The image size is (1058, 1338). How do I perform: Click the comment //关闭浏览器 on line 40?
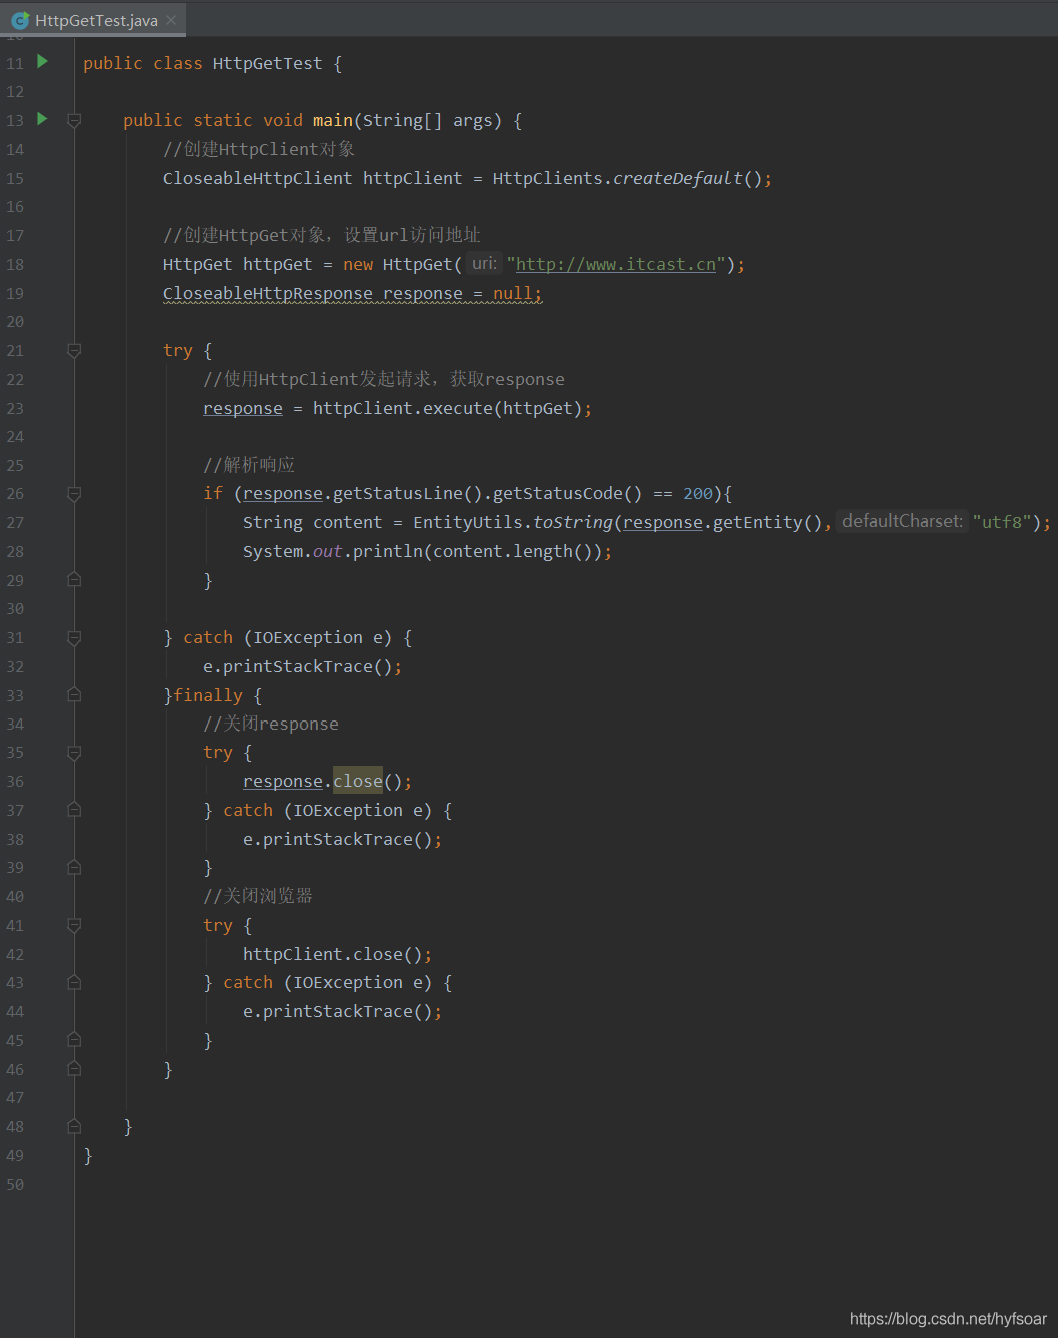tap(258, 896)
